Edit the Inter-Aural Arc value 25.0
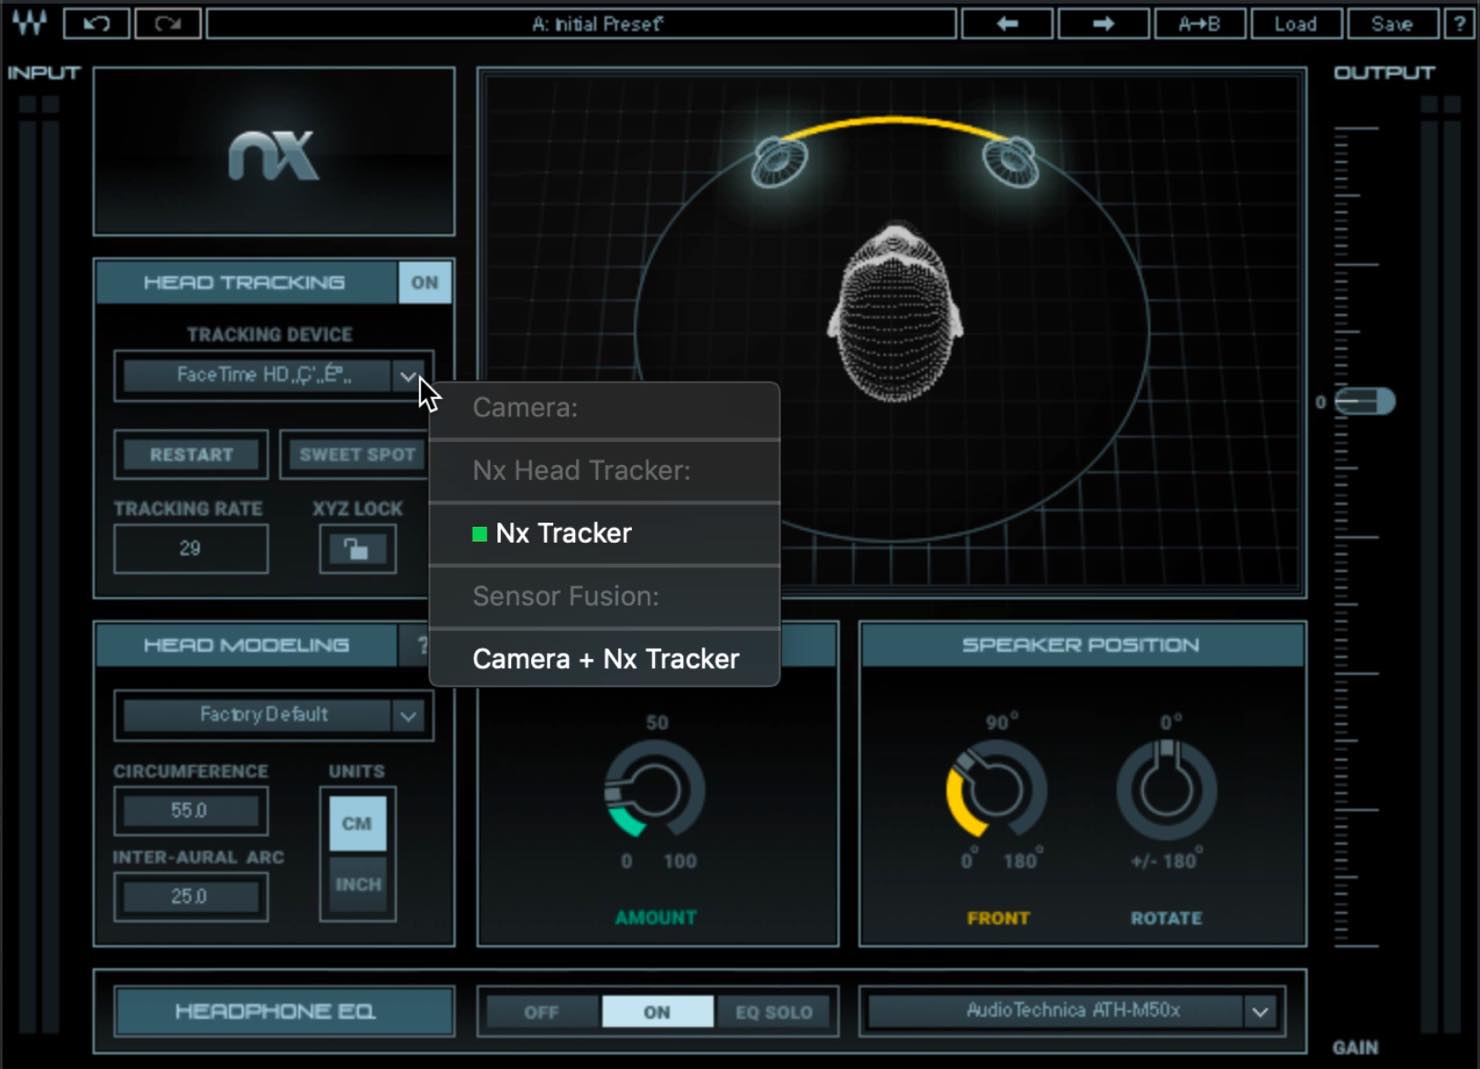This screenshot has width=1480, height=1069. click(x=191, y=897)
